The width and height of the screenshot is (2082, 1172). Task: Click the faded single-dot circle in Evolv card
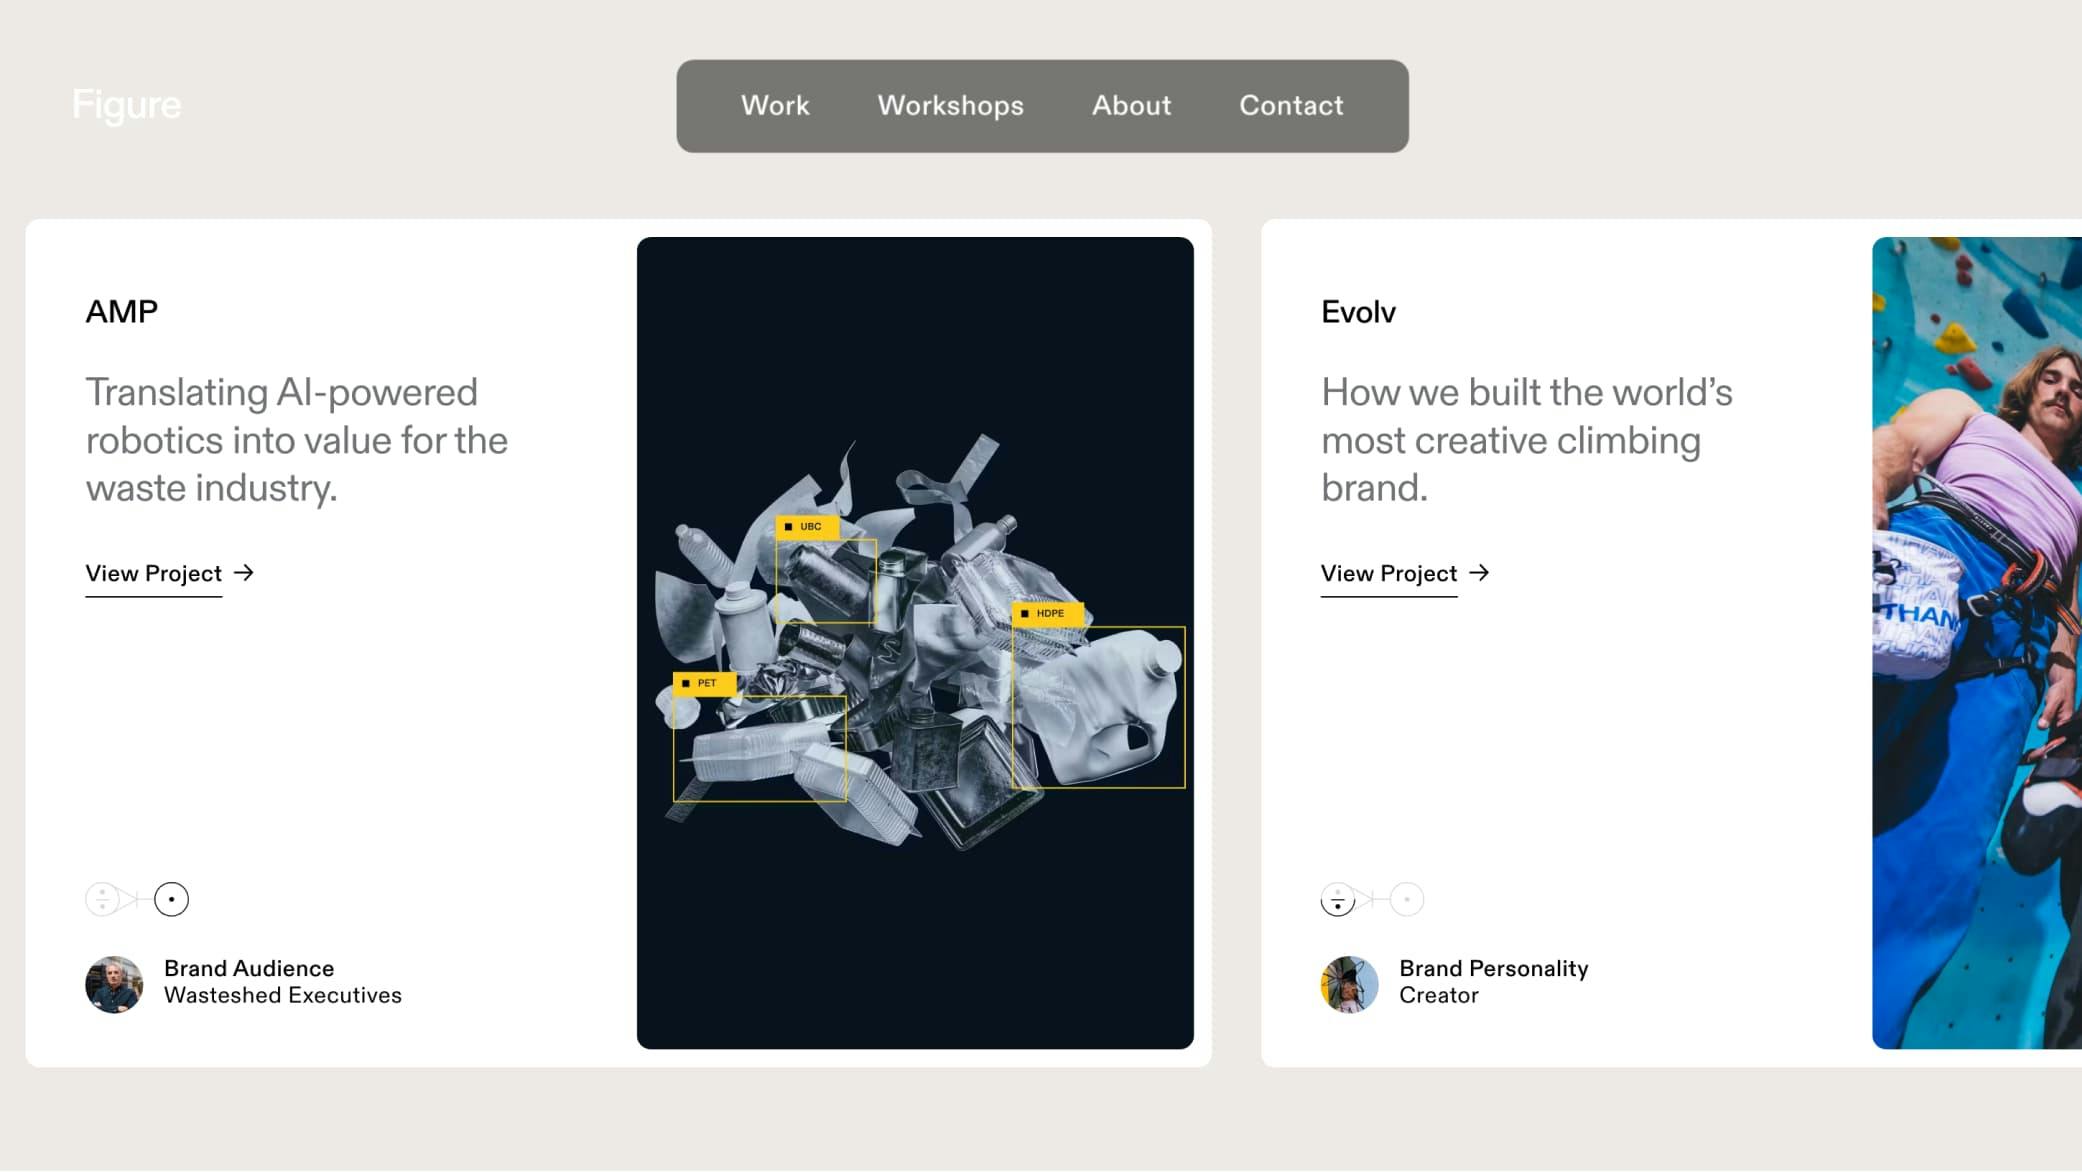click(x=1407, y=899)
